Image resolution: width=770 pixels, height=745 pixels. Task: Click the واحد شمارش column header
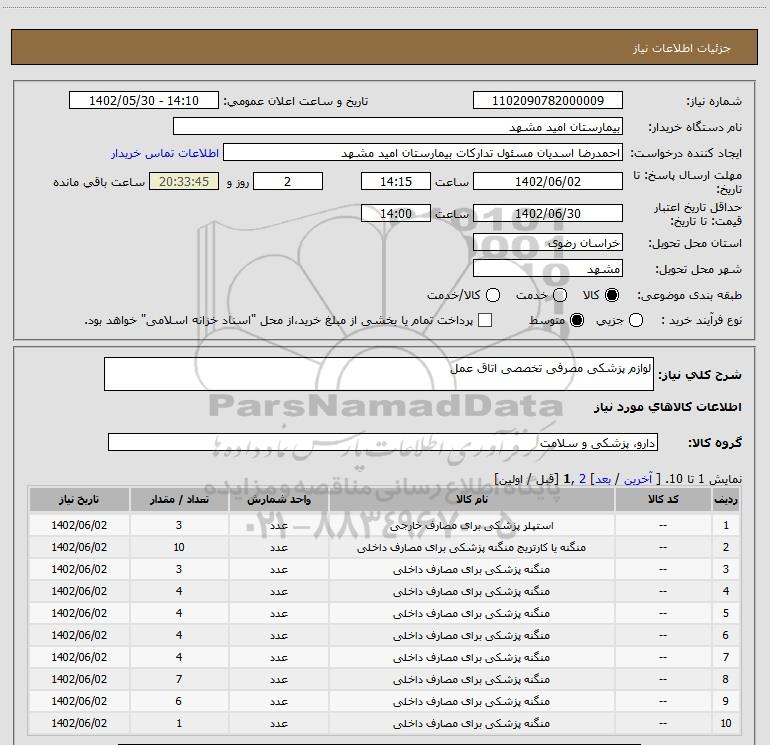(278, 499)
